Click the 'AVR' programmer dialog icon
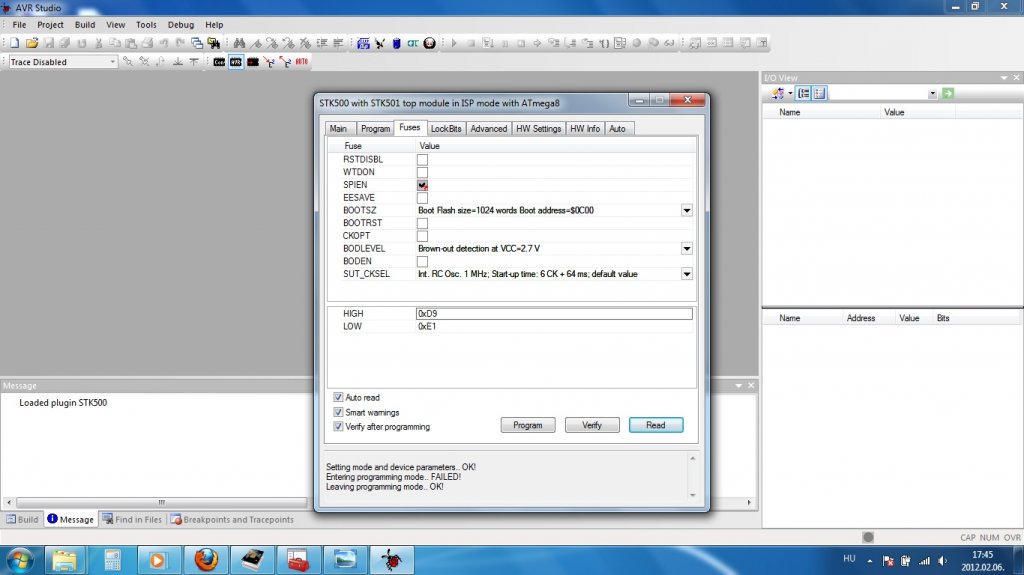This screenshot has width=1024, height=575. click(x=236, y=62)
